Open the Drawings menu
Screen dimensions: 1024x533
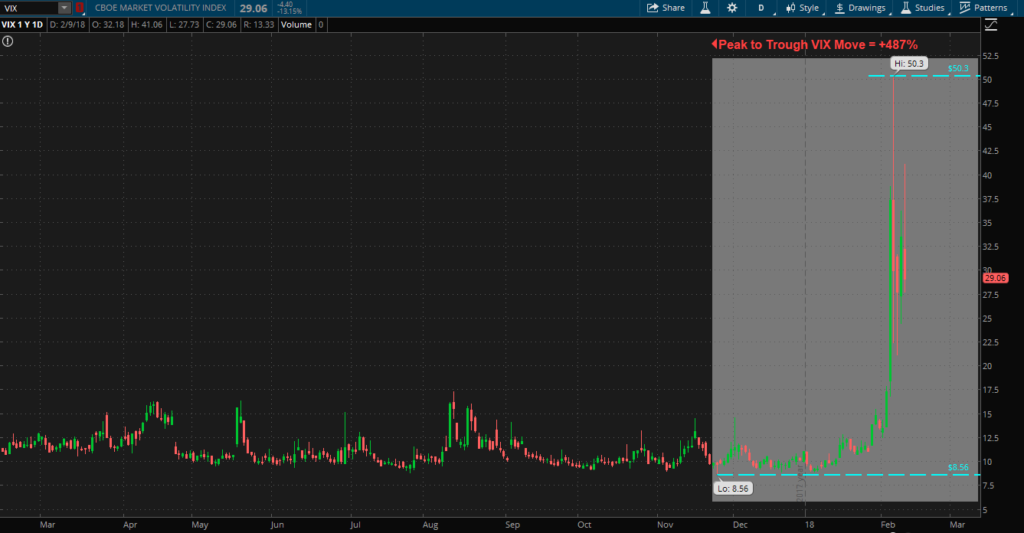[x=861, y=8]
